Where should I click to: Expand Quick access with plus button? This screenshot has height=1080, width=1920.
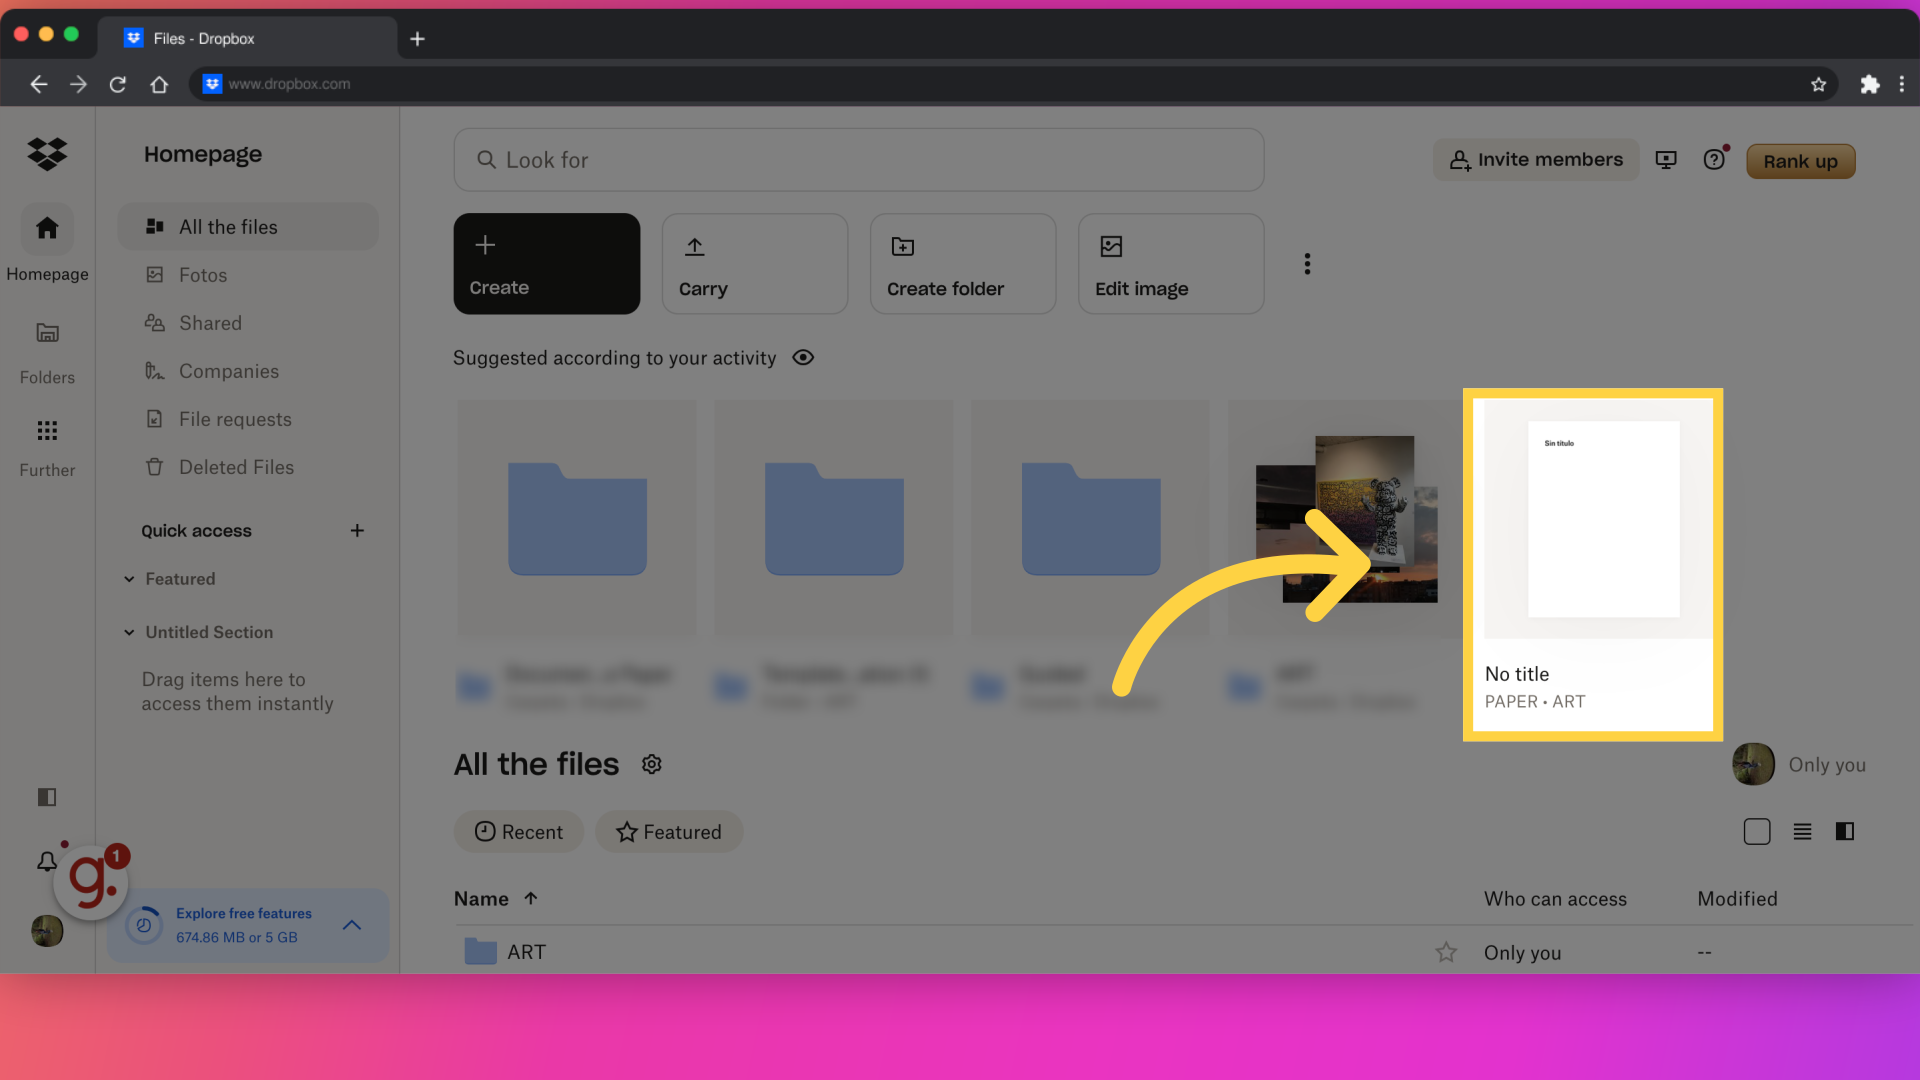tap(356, 530)
